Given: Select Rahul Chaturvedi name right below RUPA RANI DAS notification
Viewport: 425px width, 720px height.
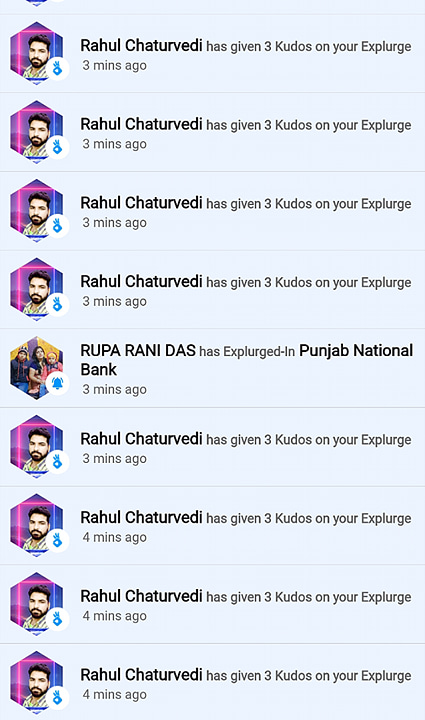Looking at the screenshot, I should pyautogui.click(x=141, y=439).
